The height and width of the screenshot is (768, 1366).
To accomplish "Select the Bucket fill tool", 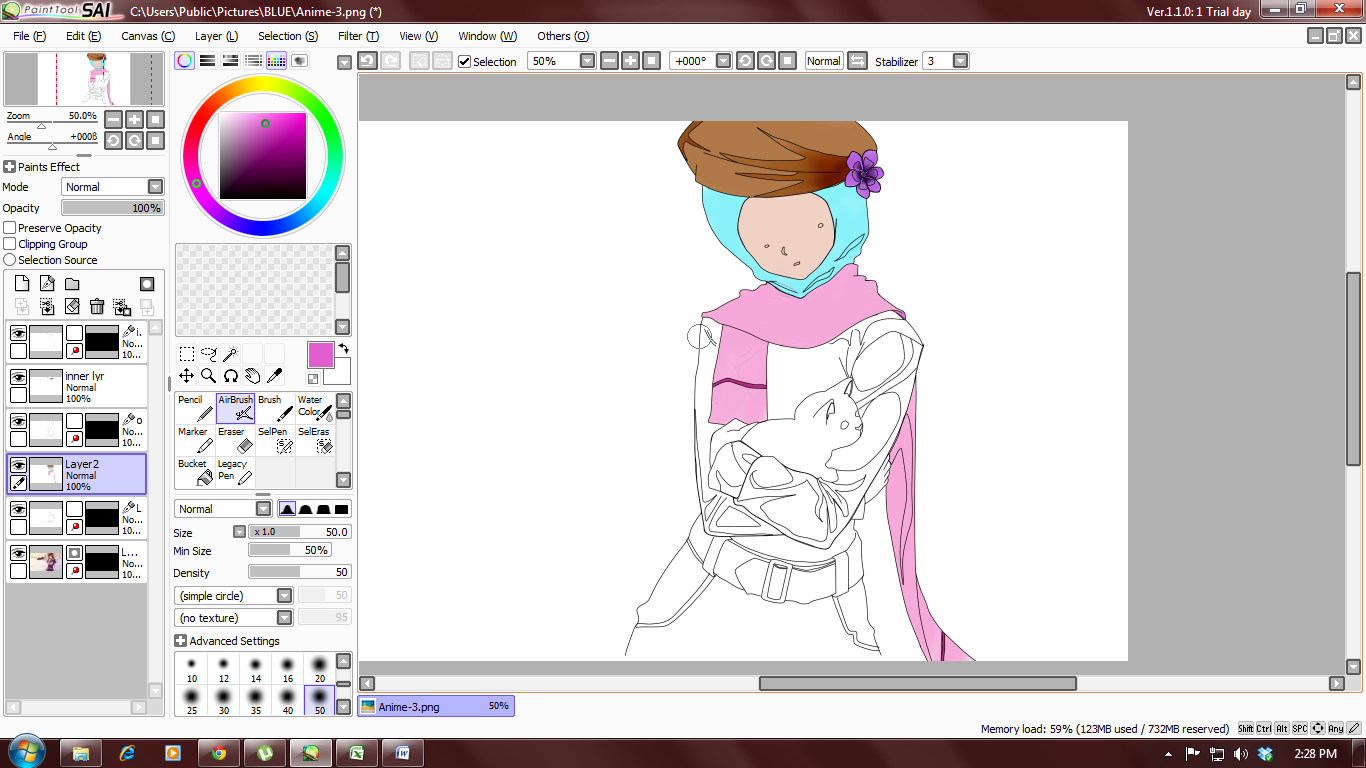I will [195, 472].
